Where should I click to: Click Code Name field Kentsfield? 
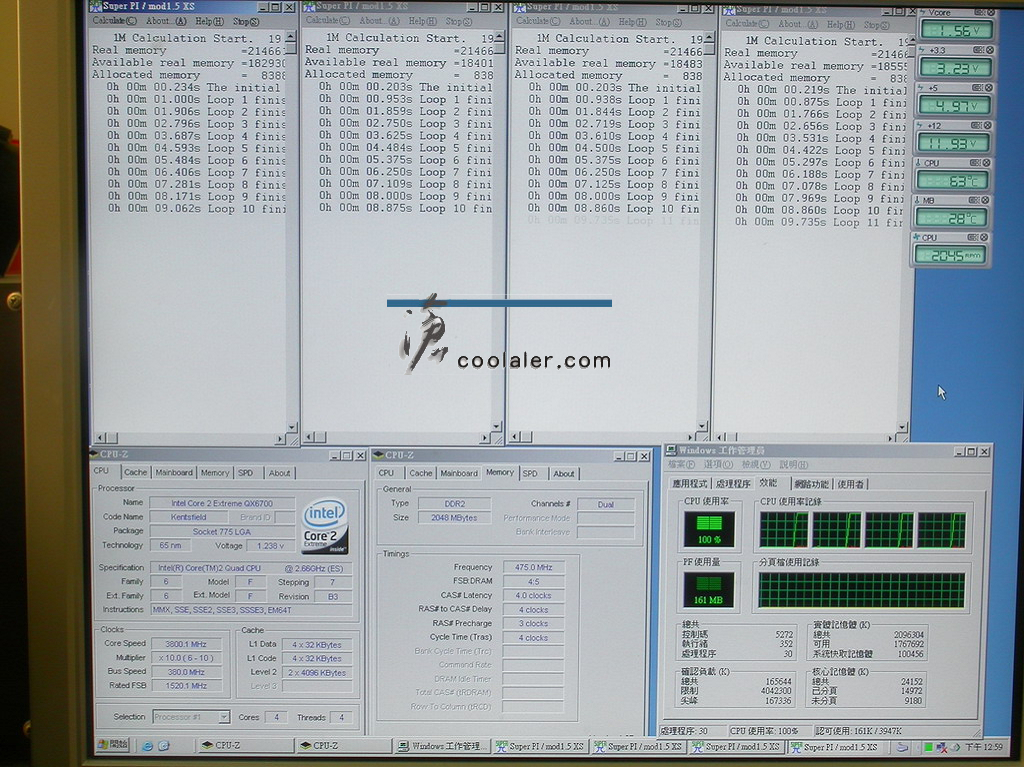coord(189,517)
